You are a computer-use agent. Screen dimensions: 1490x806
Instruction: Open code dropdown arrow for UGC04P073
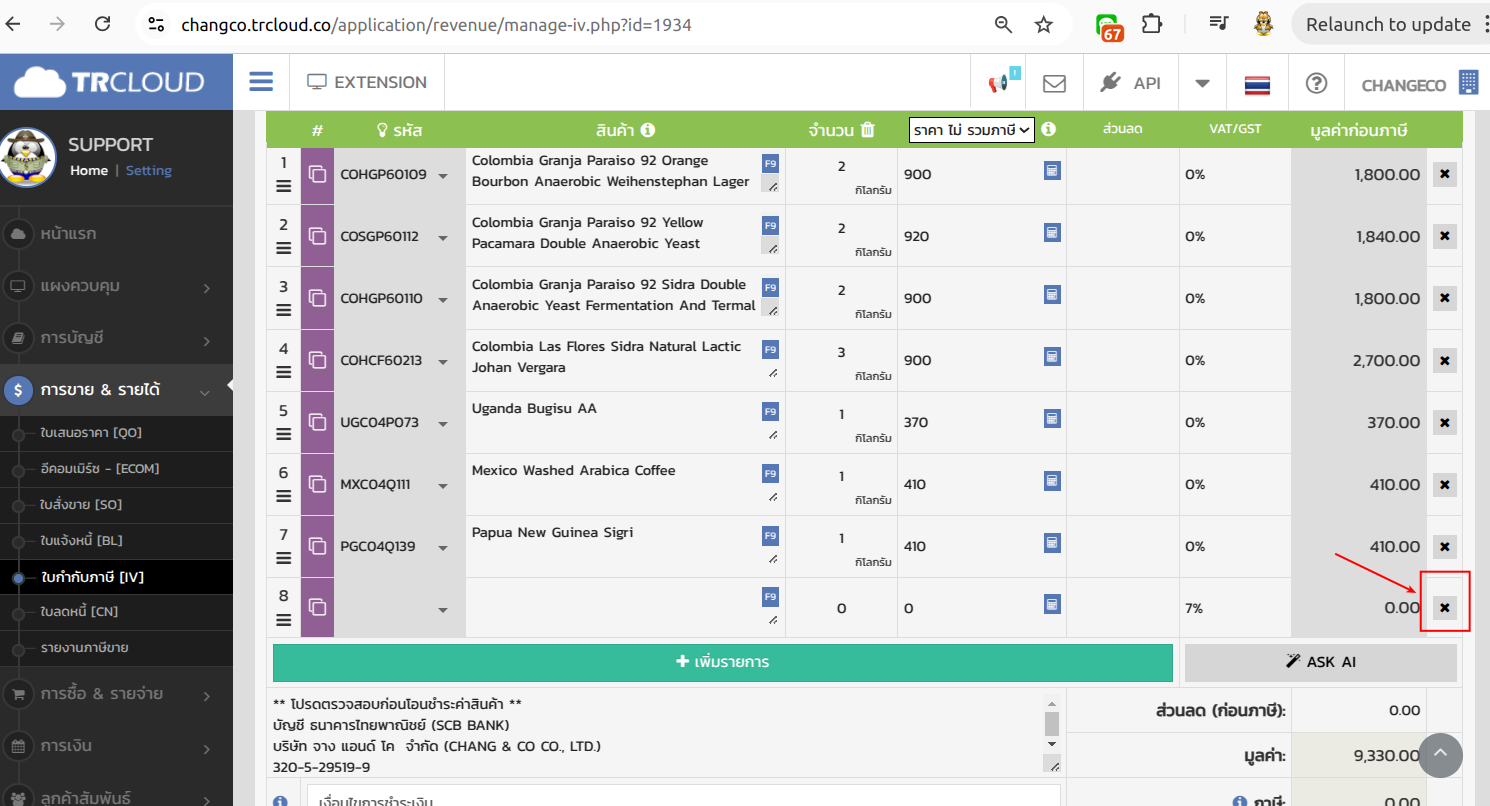[x=443, y=424]
